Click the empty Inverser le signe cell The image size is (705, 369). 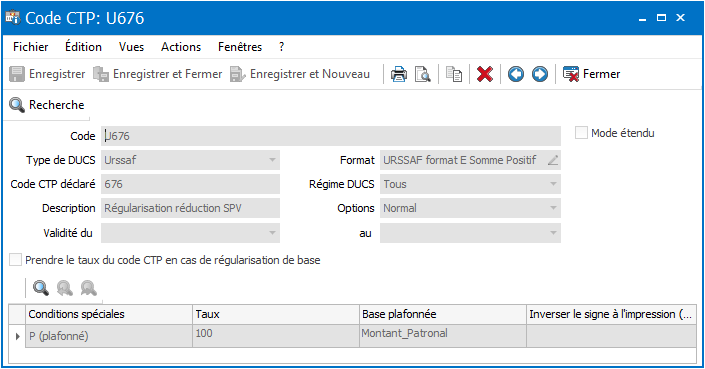pyautogui.click(x=611, y=336)
